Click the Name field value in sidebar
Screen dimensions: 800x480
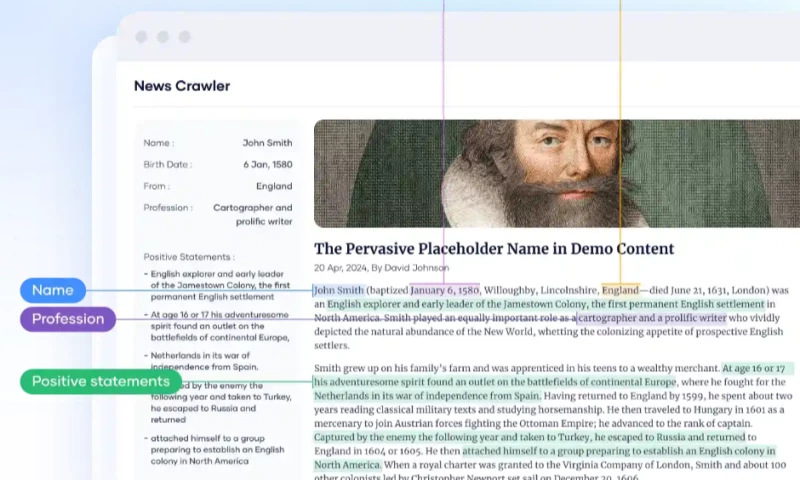(267, 143)
